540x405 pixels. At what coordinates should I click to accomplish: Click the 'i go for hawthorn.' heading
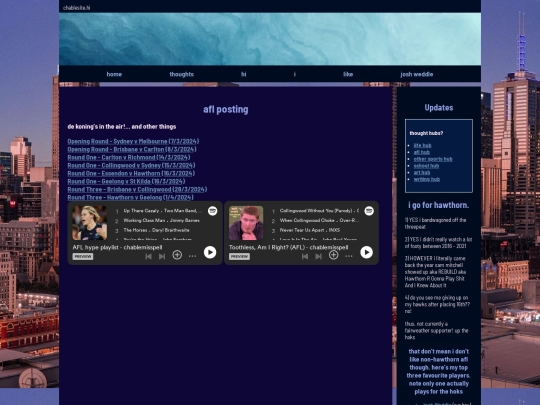coord(439,205)
